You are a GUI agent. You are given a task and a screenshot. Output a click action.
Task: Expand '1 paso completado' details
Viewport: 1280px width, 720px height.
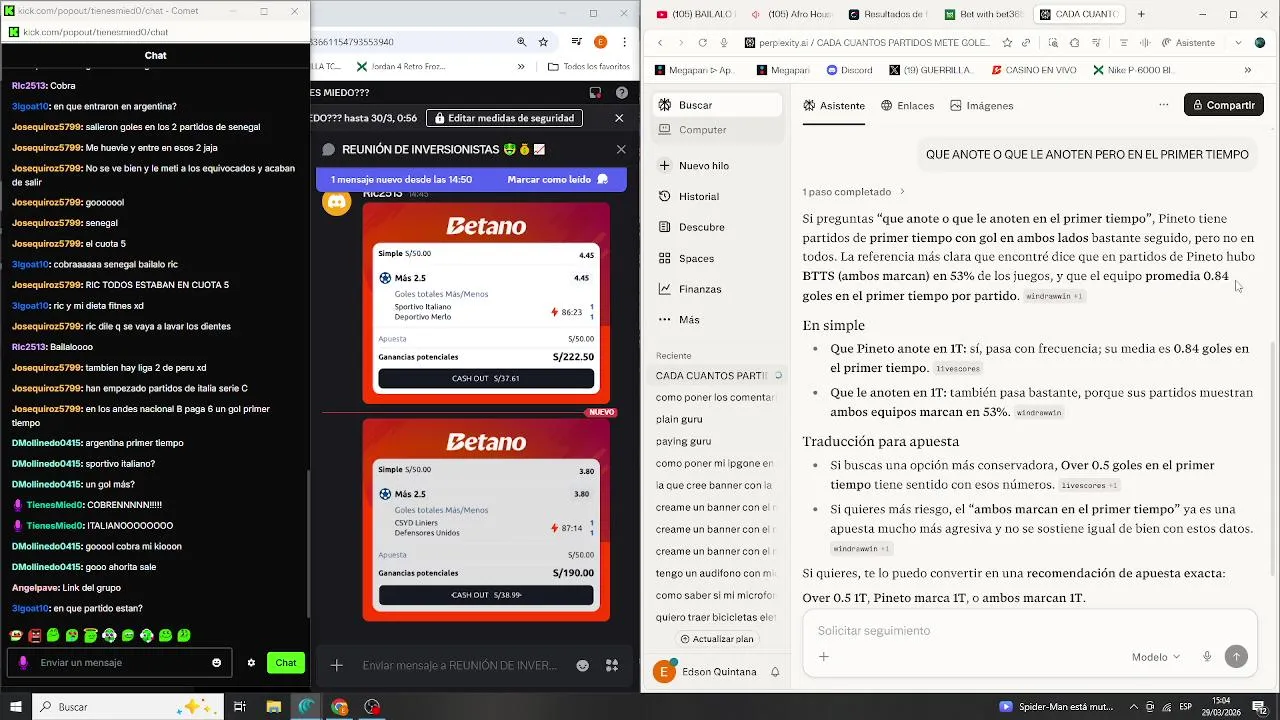tap(853, 191)
